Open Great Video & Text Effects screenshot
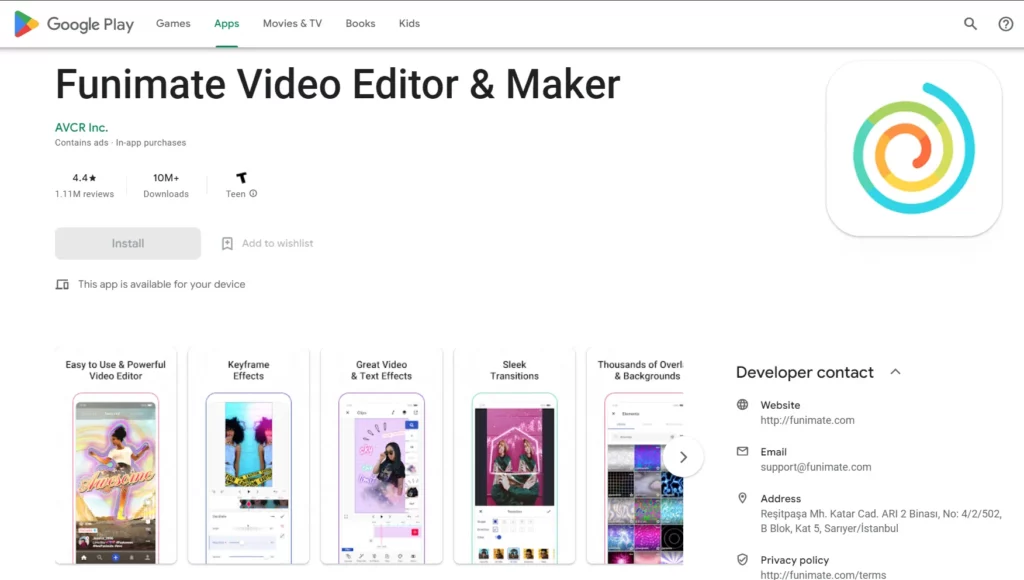Viewport: 1024px width, 580px height. click(381, 456)
